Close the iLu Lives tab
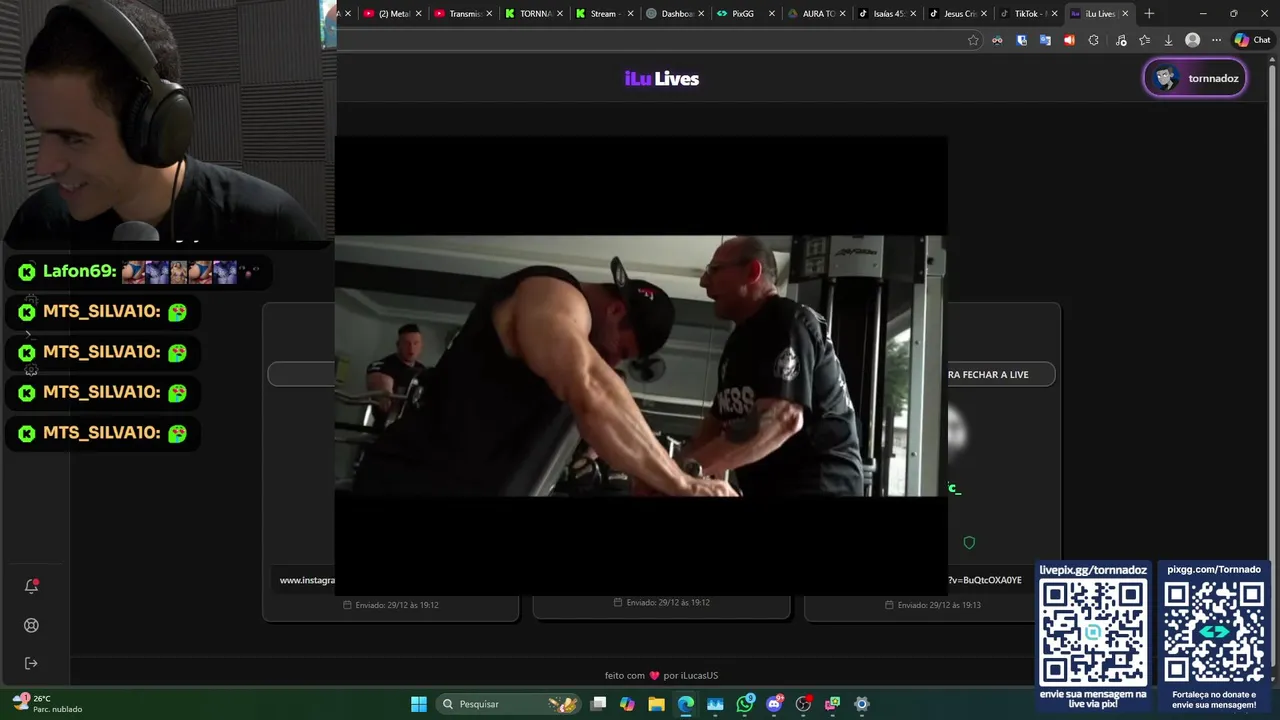Viewport: 1280px width, 720px height. coord(1125,14)
